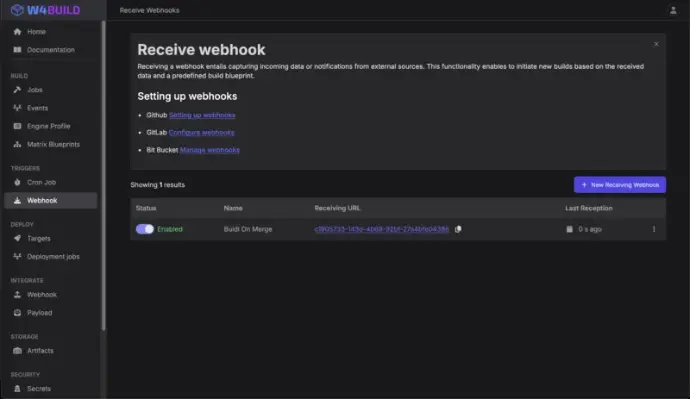
Task: Click the Secrets lock icon
Action: pos(17,389)
